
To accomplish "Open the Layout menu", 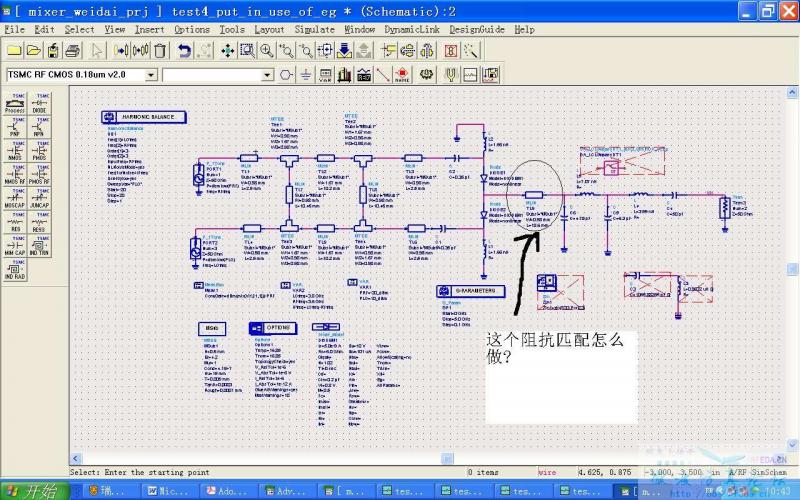I will [x=269, y=30].
